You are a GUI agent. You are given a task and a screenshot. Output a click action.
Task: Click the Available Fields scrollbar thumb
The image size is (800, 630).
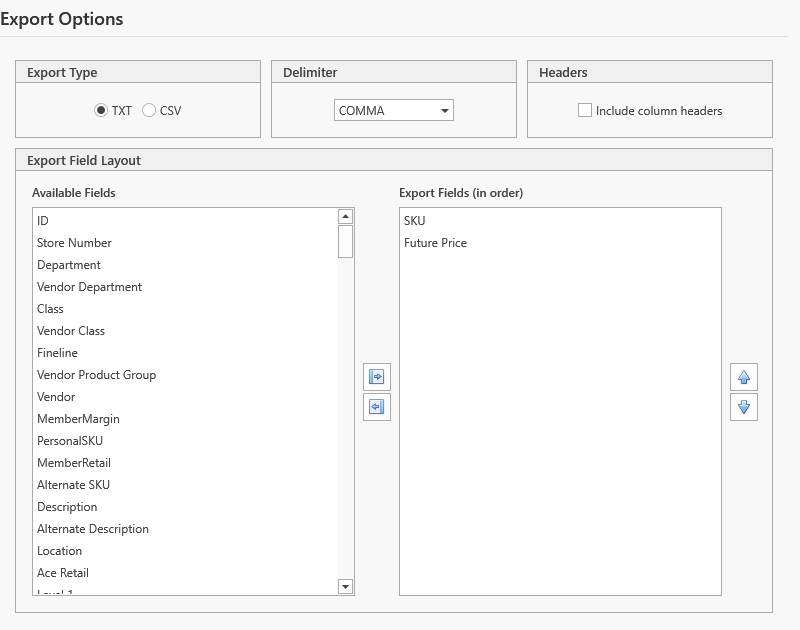[345, 242]
